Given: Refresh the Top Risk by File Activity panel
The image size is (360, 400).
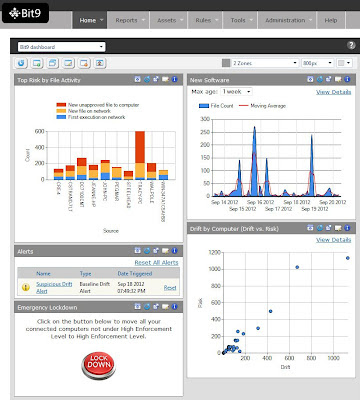Looking at the screenshot, I should (147, 79).
